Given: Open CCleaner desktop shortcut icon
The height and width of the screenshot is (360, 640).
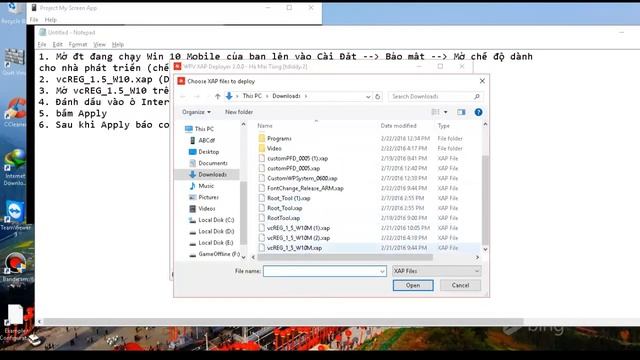Looking at the screenshot, I should coord(15,112).
